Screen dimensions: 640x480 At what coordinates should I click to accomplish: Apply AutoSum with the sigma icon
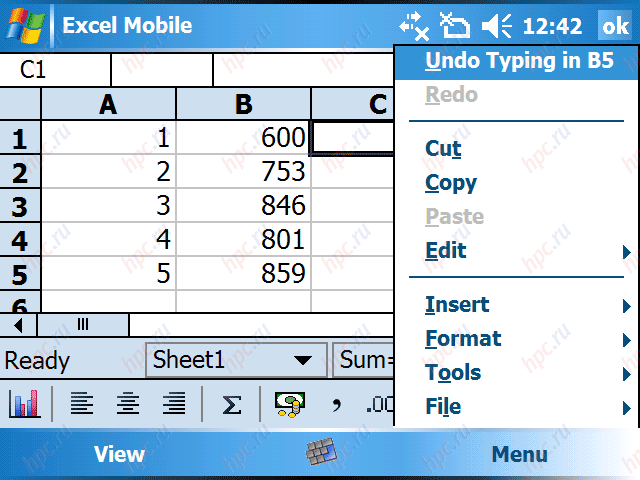[x=231, y=405]
